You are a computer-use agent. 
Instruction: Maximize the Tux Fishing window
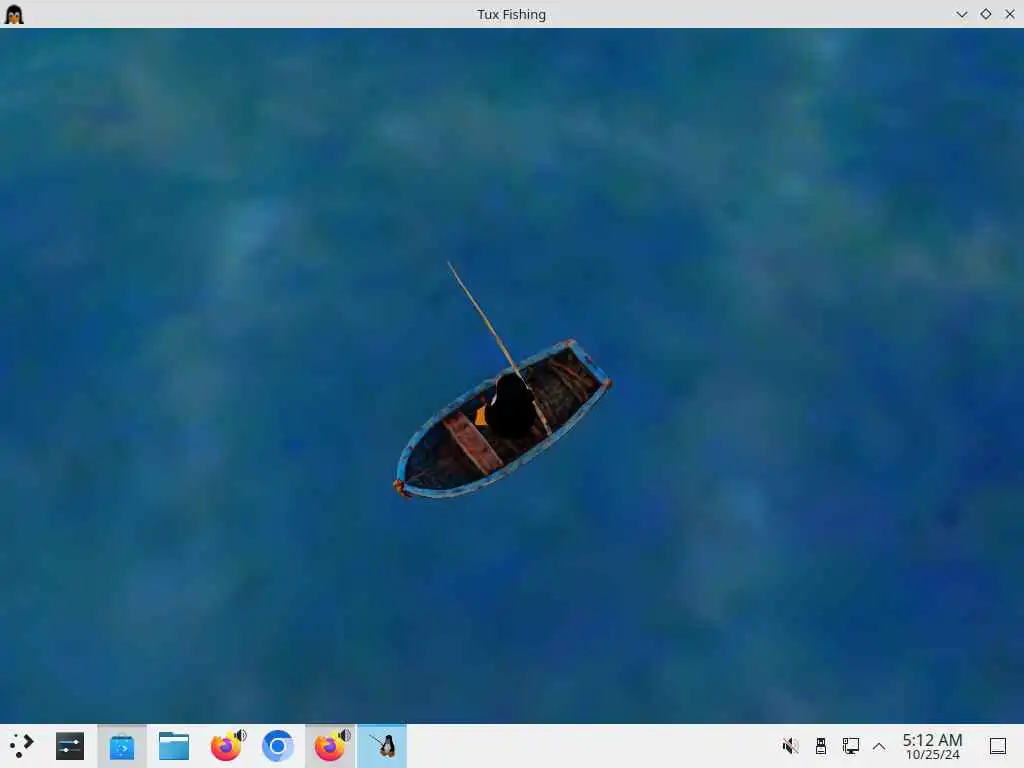(x=985, y=14)
